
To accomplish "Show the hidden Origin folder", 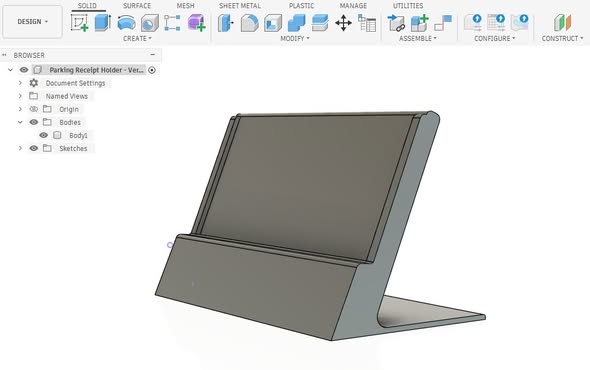I will pos(33,109).
